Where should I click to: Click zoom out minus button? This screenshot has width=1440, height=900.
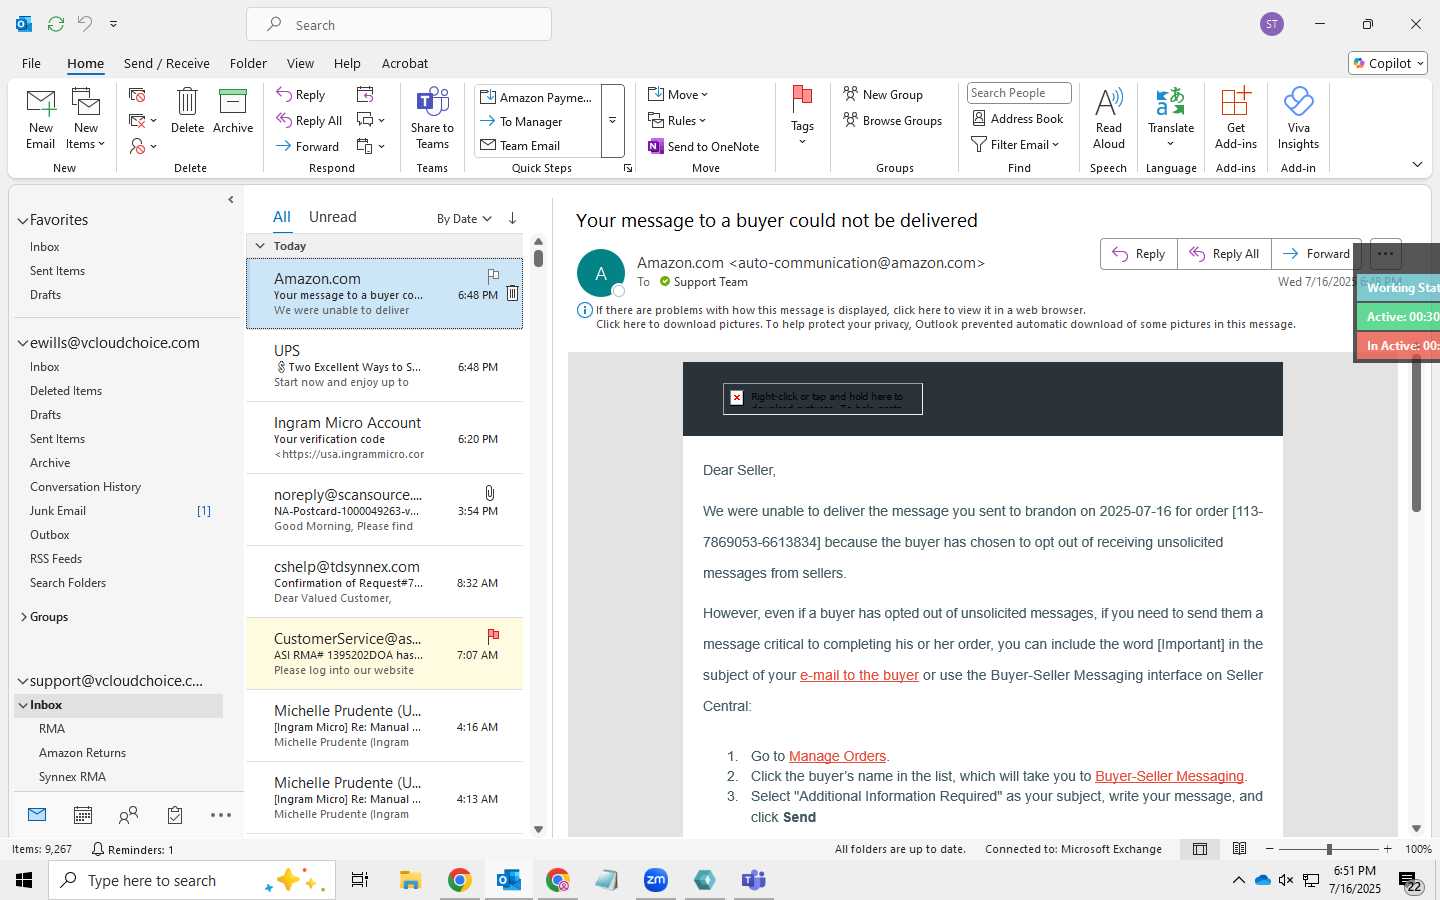point(1270,849)
